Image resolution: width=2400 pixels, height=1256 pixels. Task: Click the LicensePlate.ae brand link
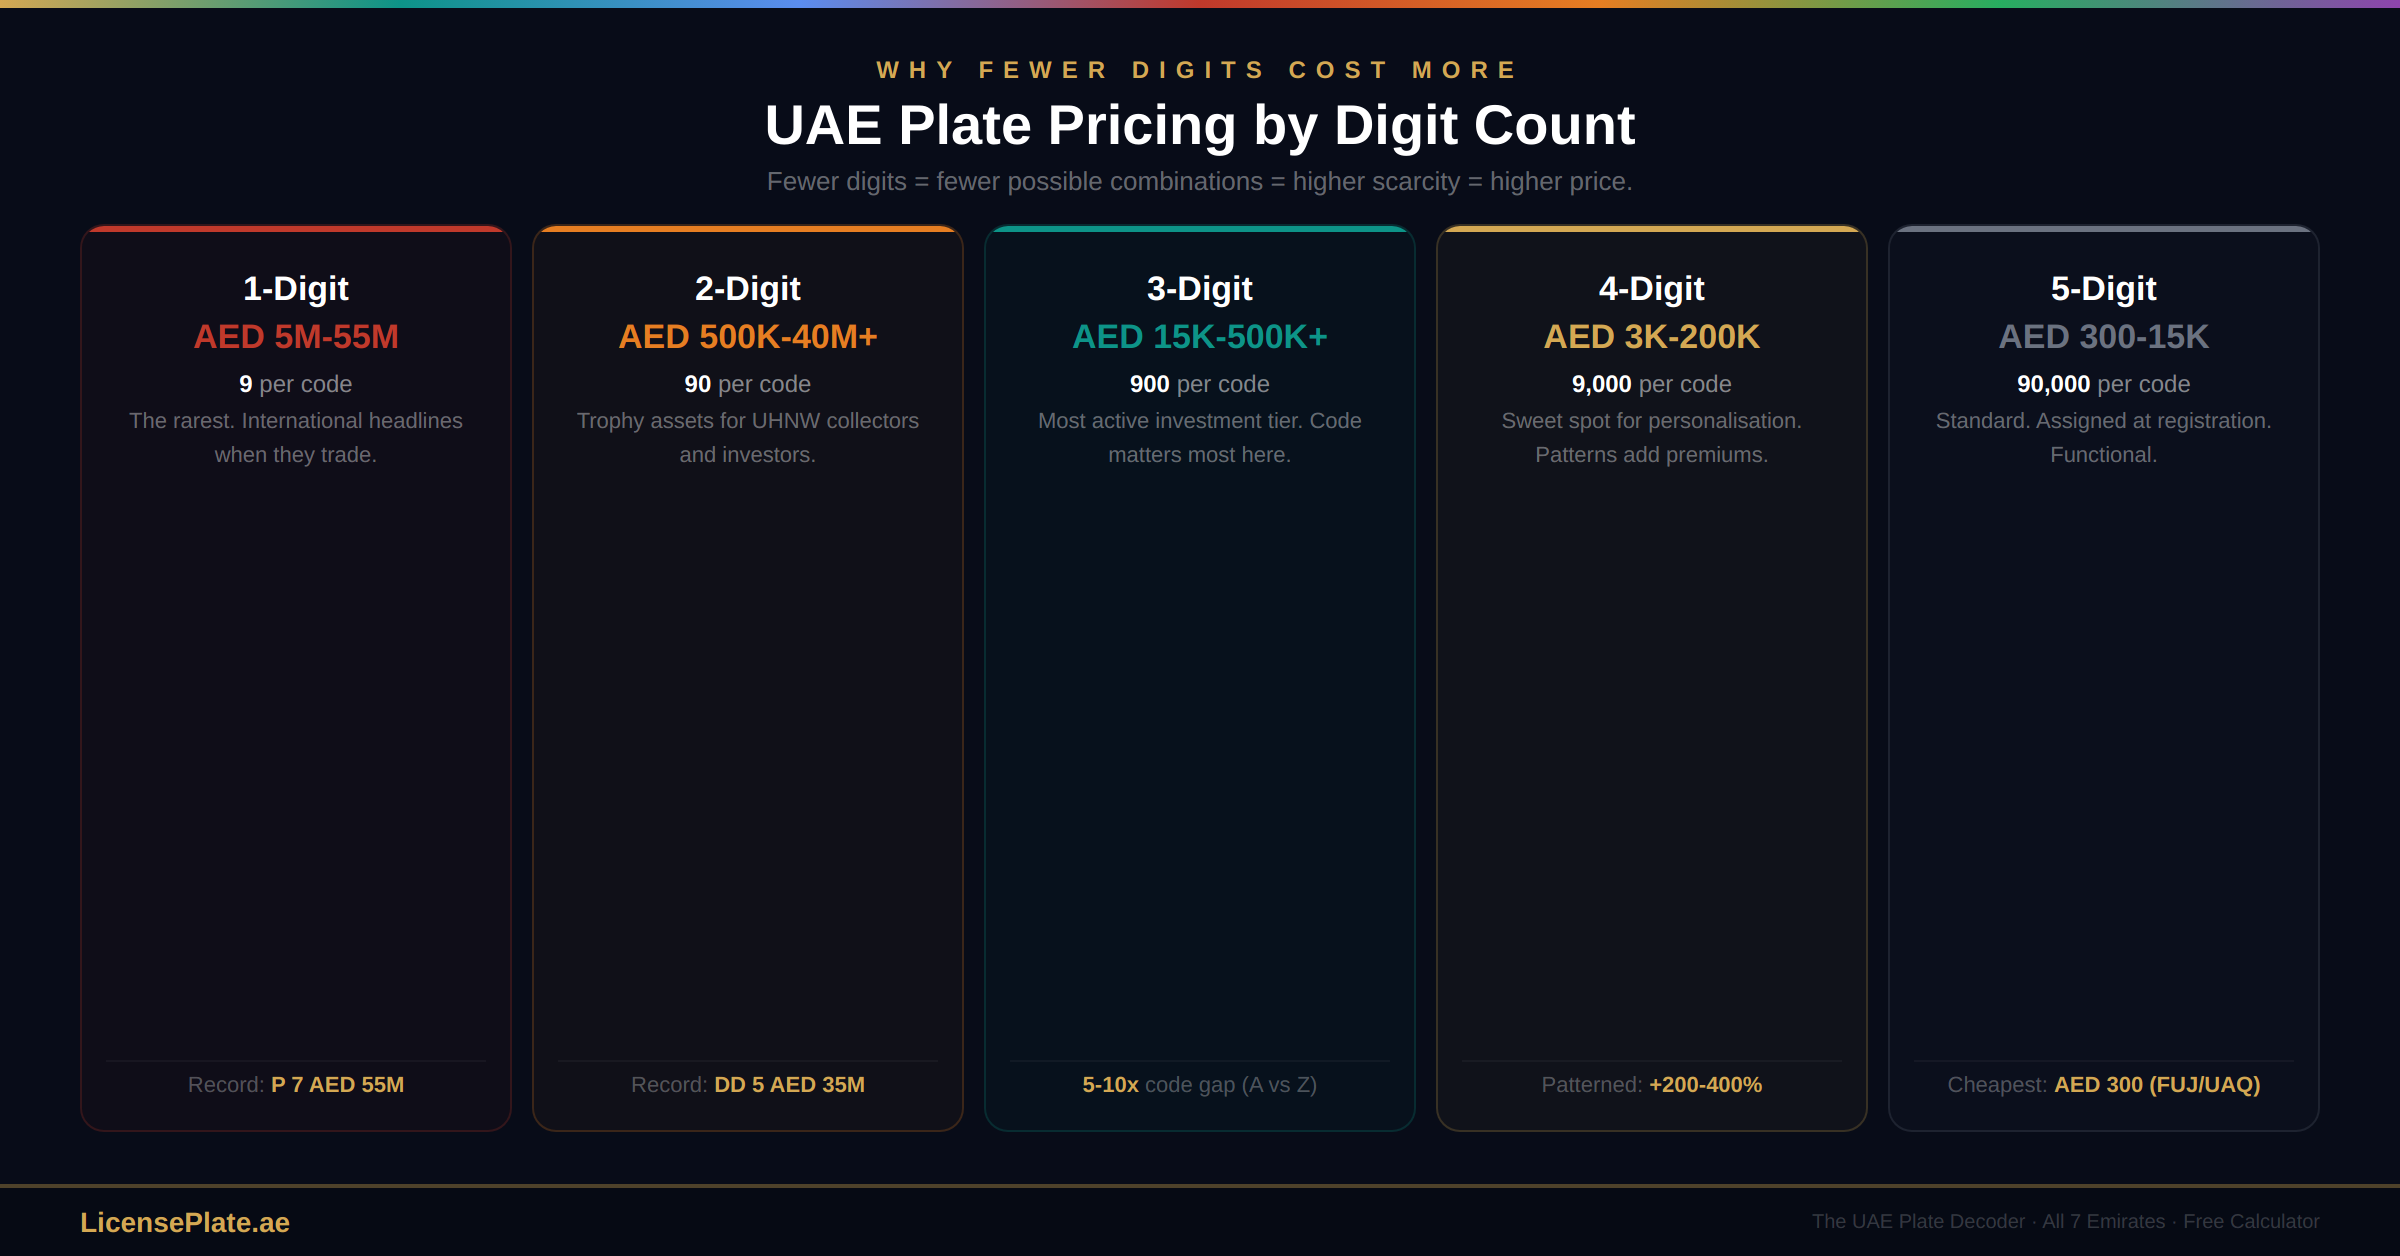point(185,1222)
